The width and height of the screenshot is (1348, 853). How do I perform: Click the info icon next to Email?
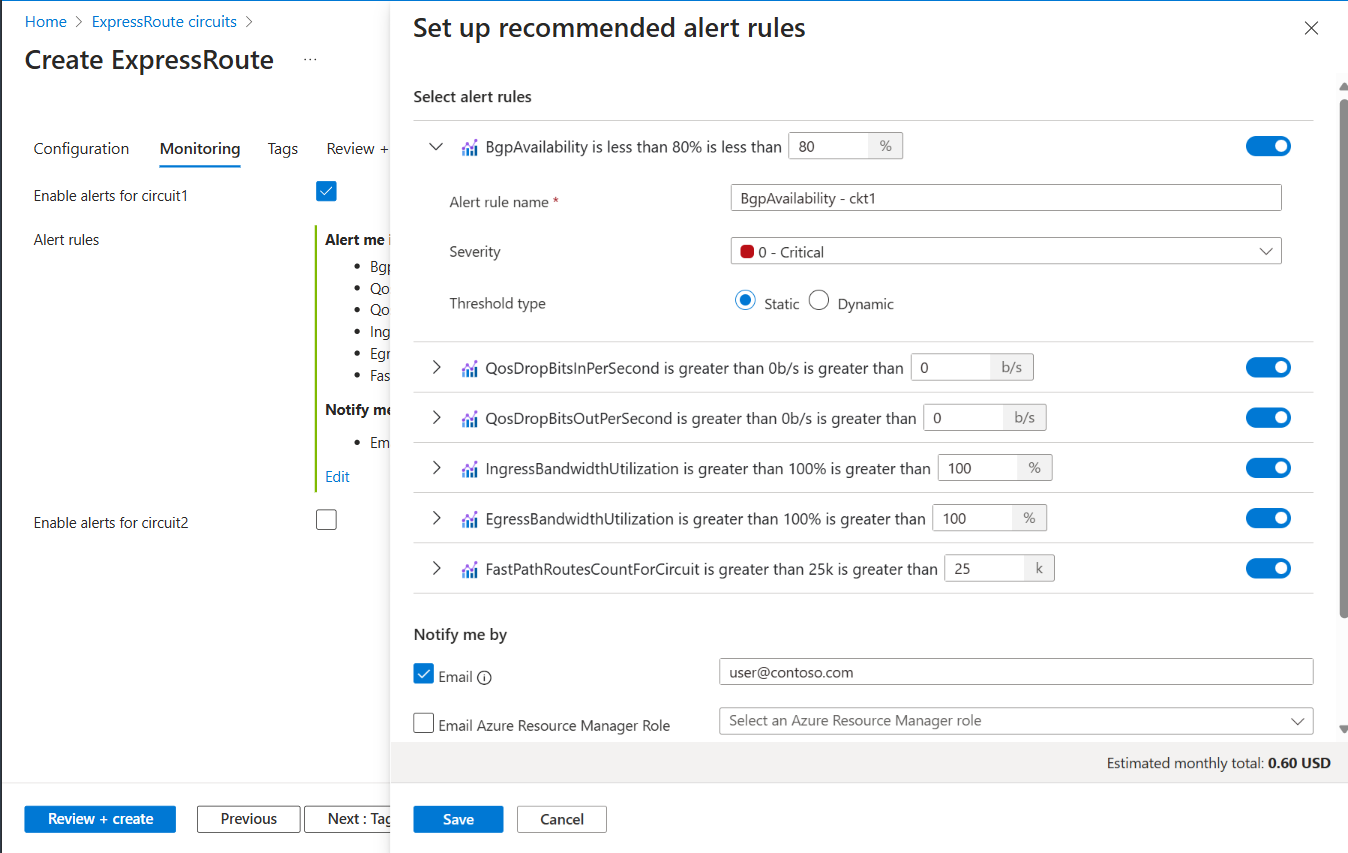pyautogui.click(x=485, y=678)
